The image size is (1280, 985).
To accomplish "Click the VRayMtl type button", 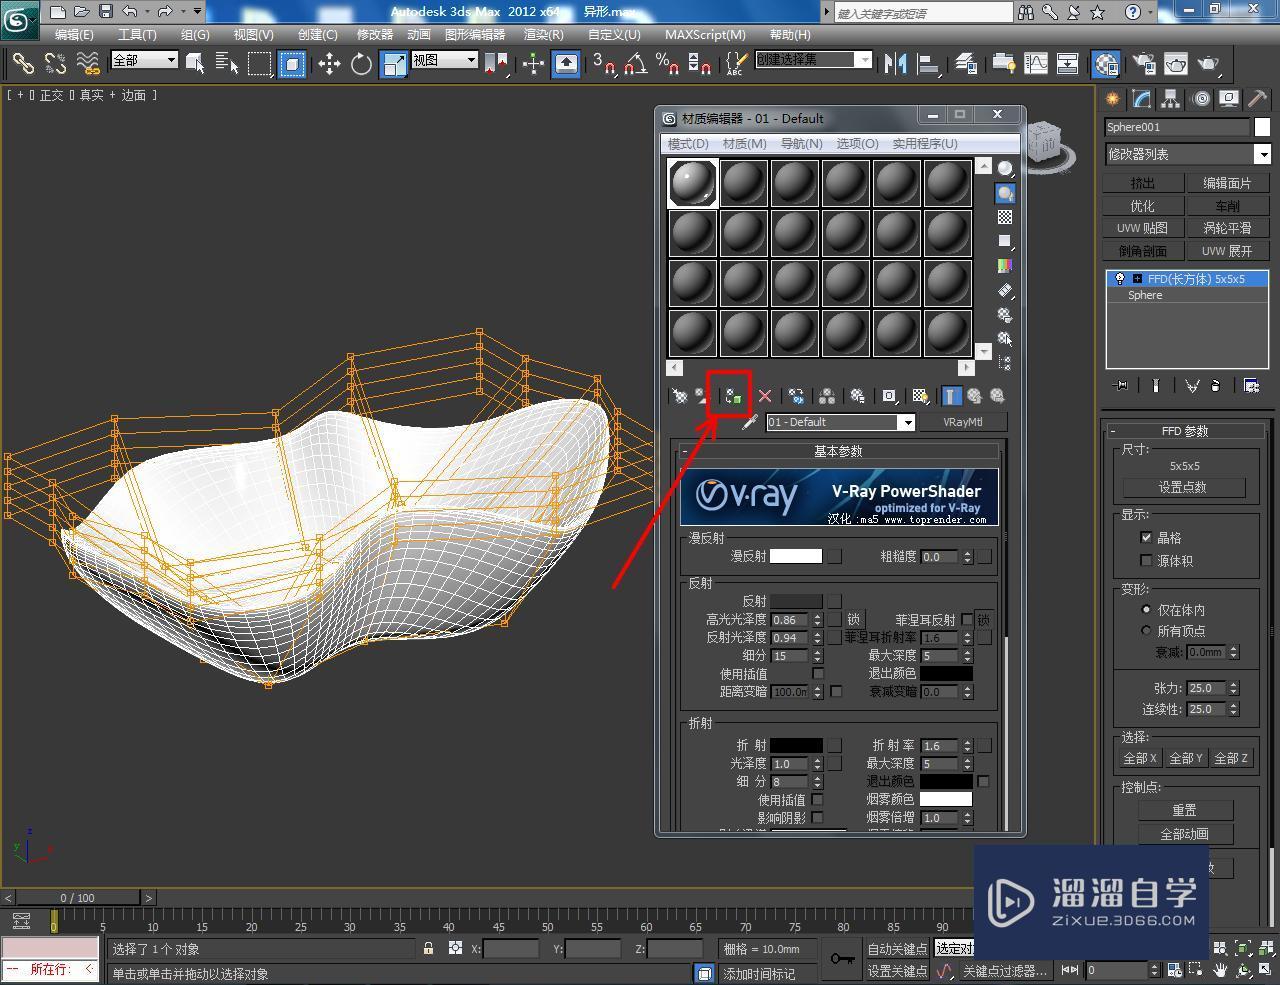I will click(963, 422).
